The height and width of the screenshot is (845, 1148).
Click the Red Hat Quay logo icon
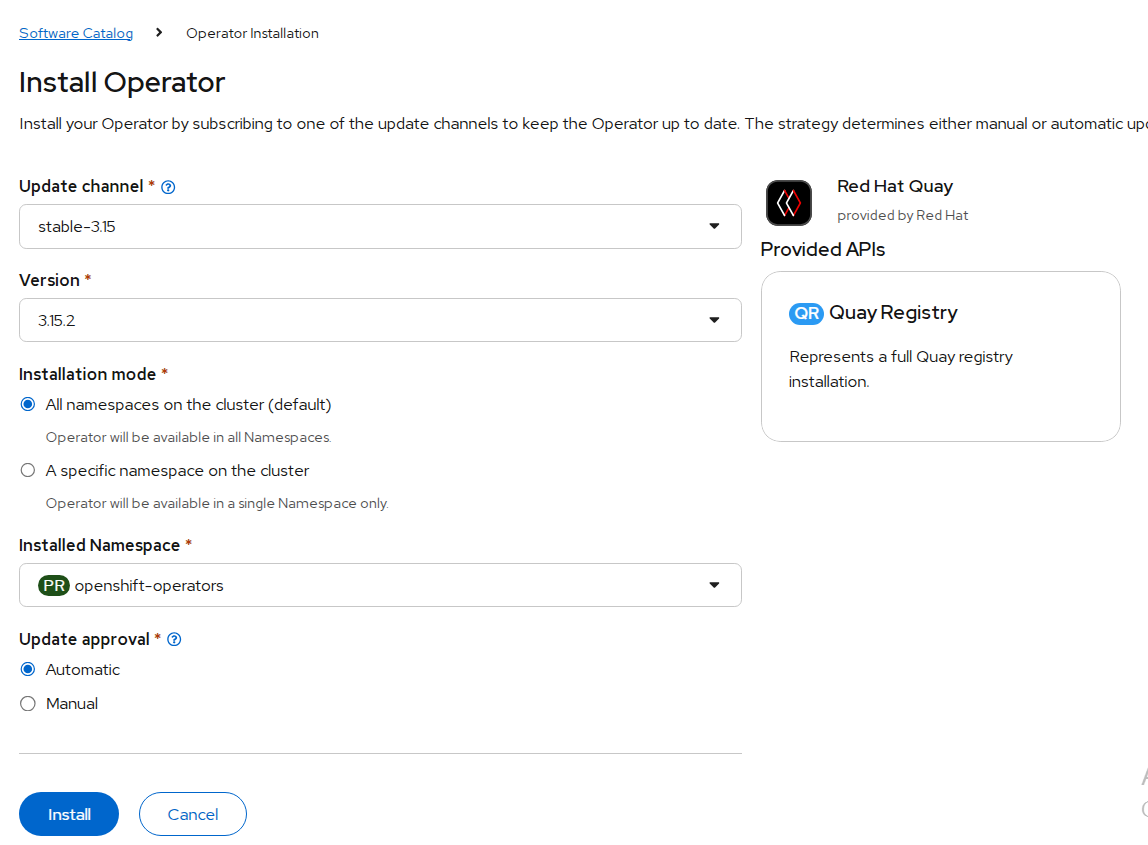[x=788, y=203]
